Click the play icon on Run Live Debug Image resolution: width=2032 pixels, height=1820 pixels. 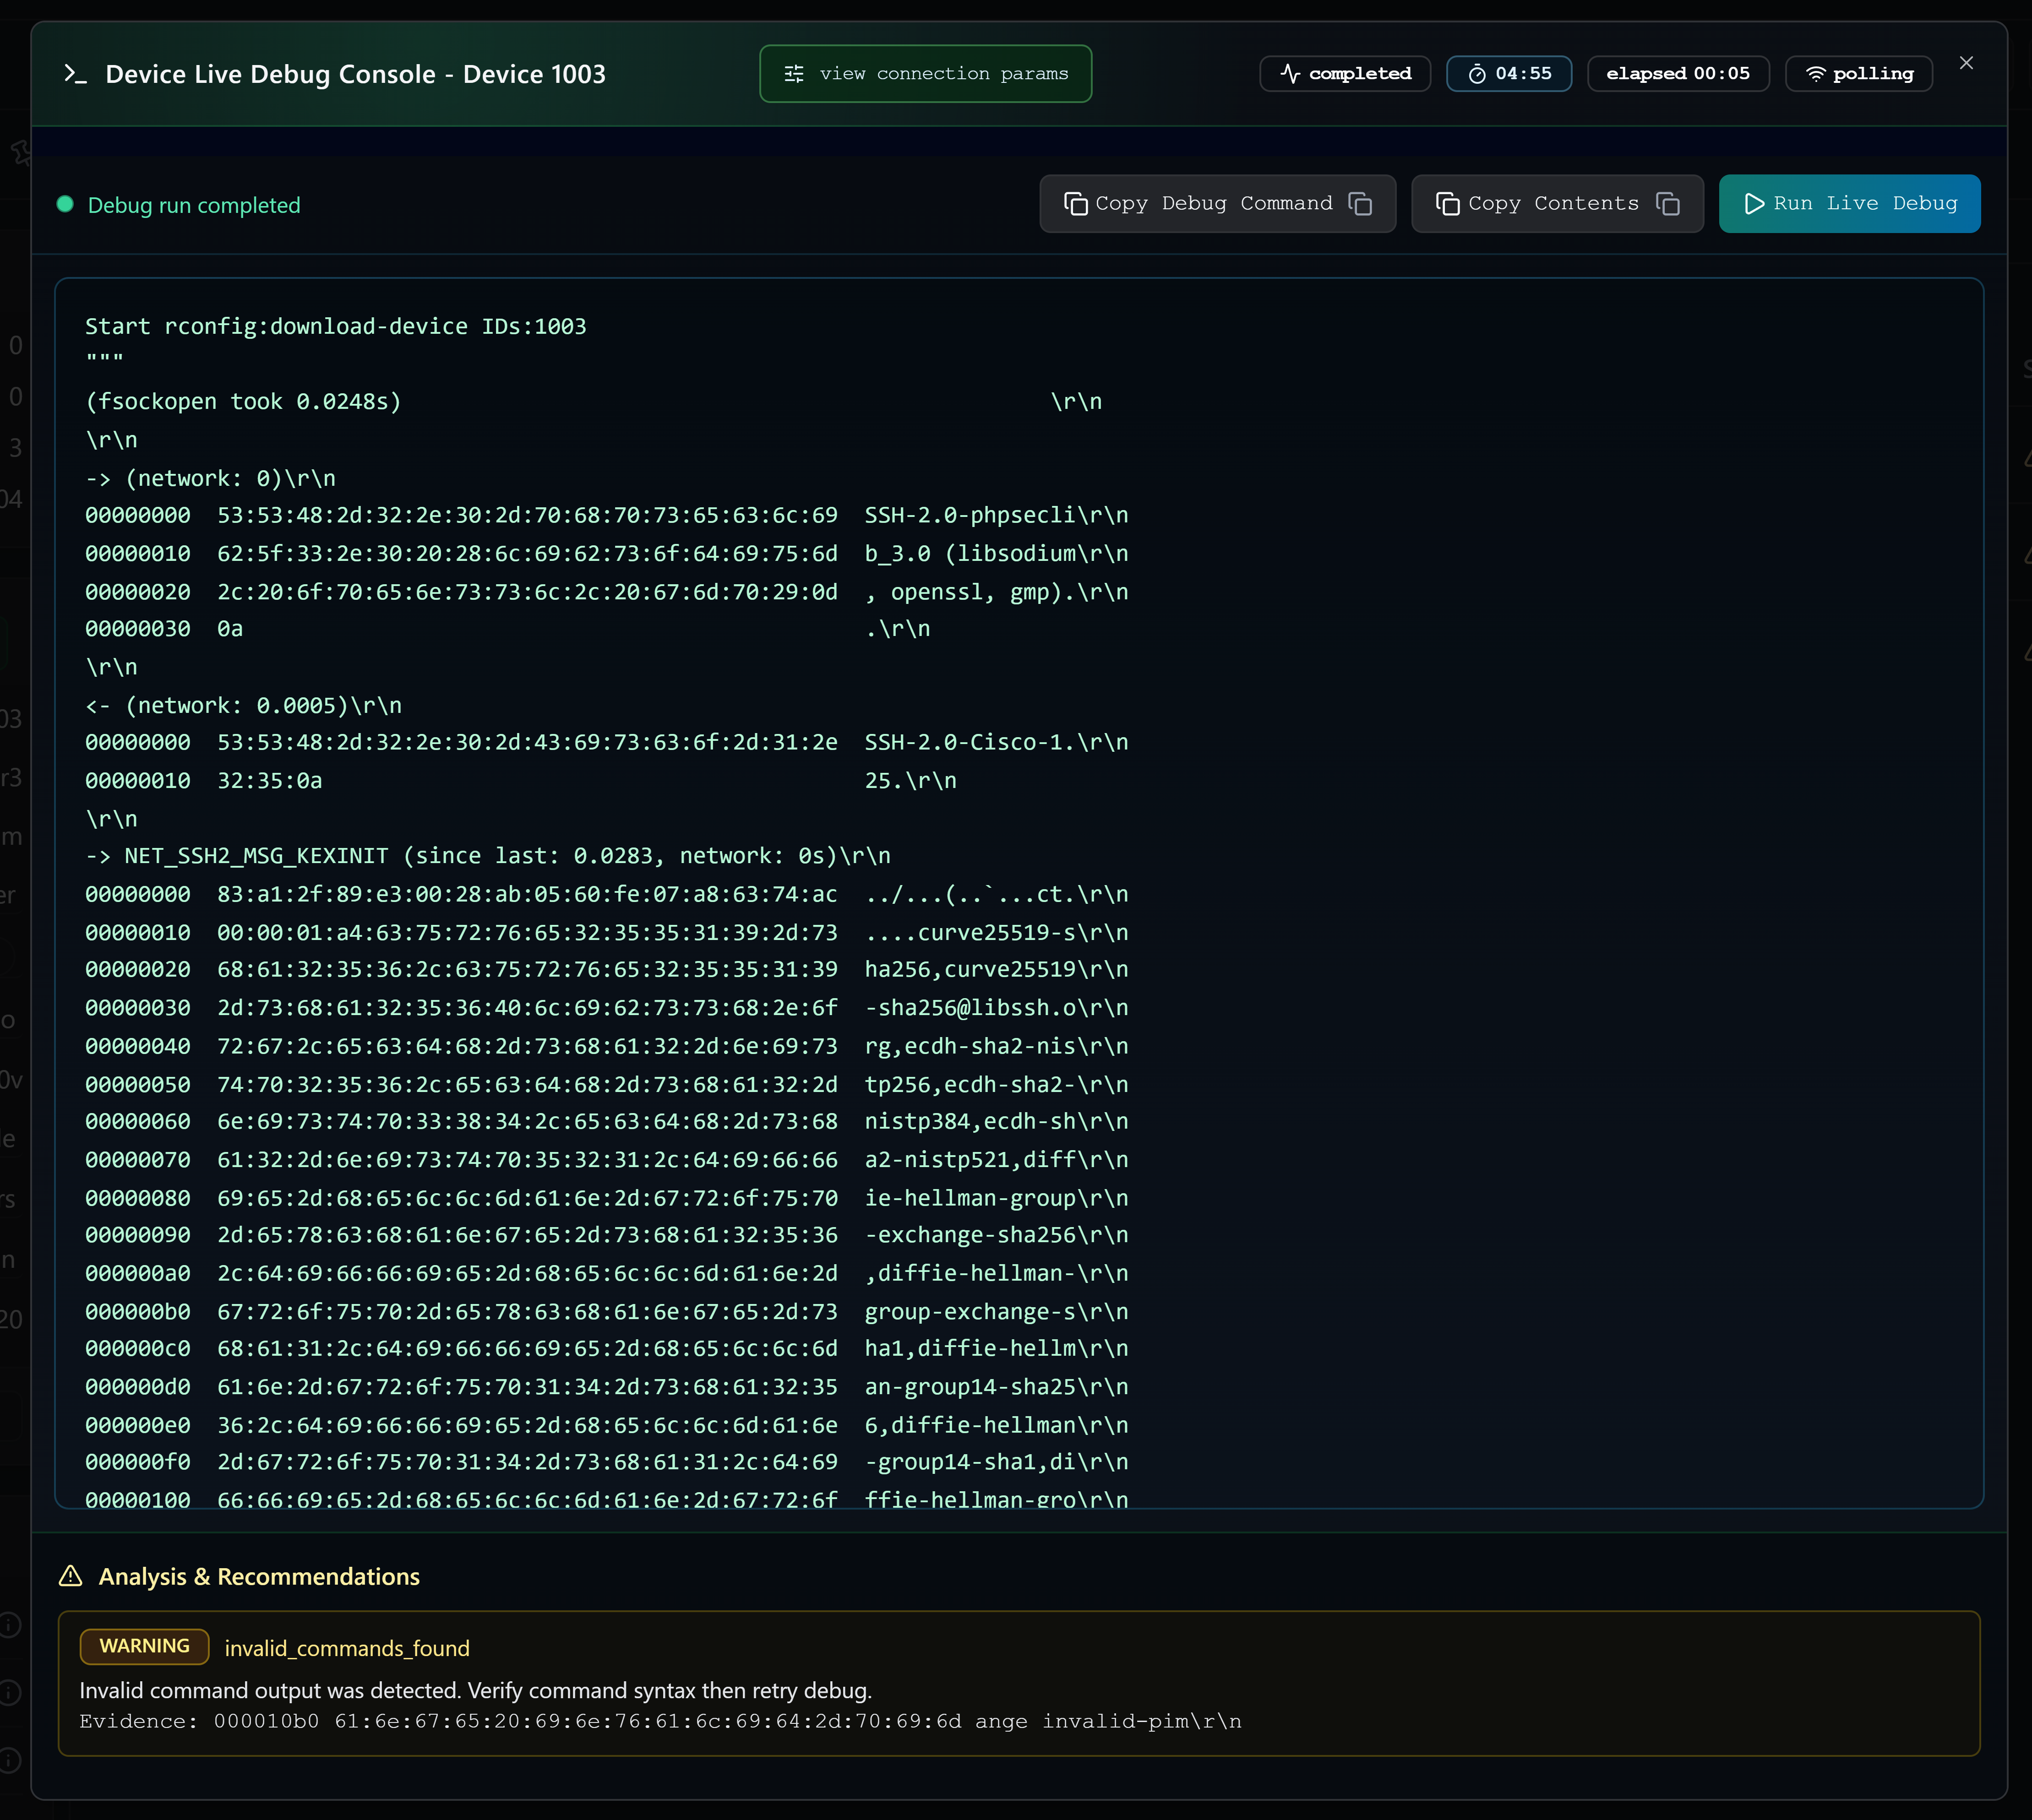pos(1754,203)
